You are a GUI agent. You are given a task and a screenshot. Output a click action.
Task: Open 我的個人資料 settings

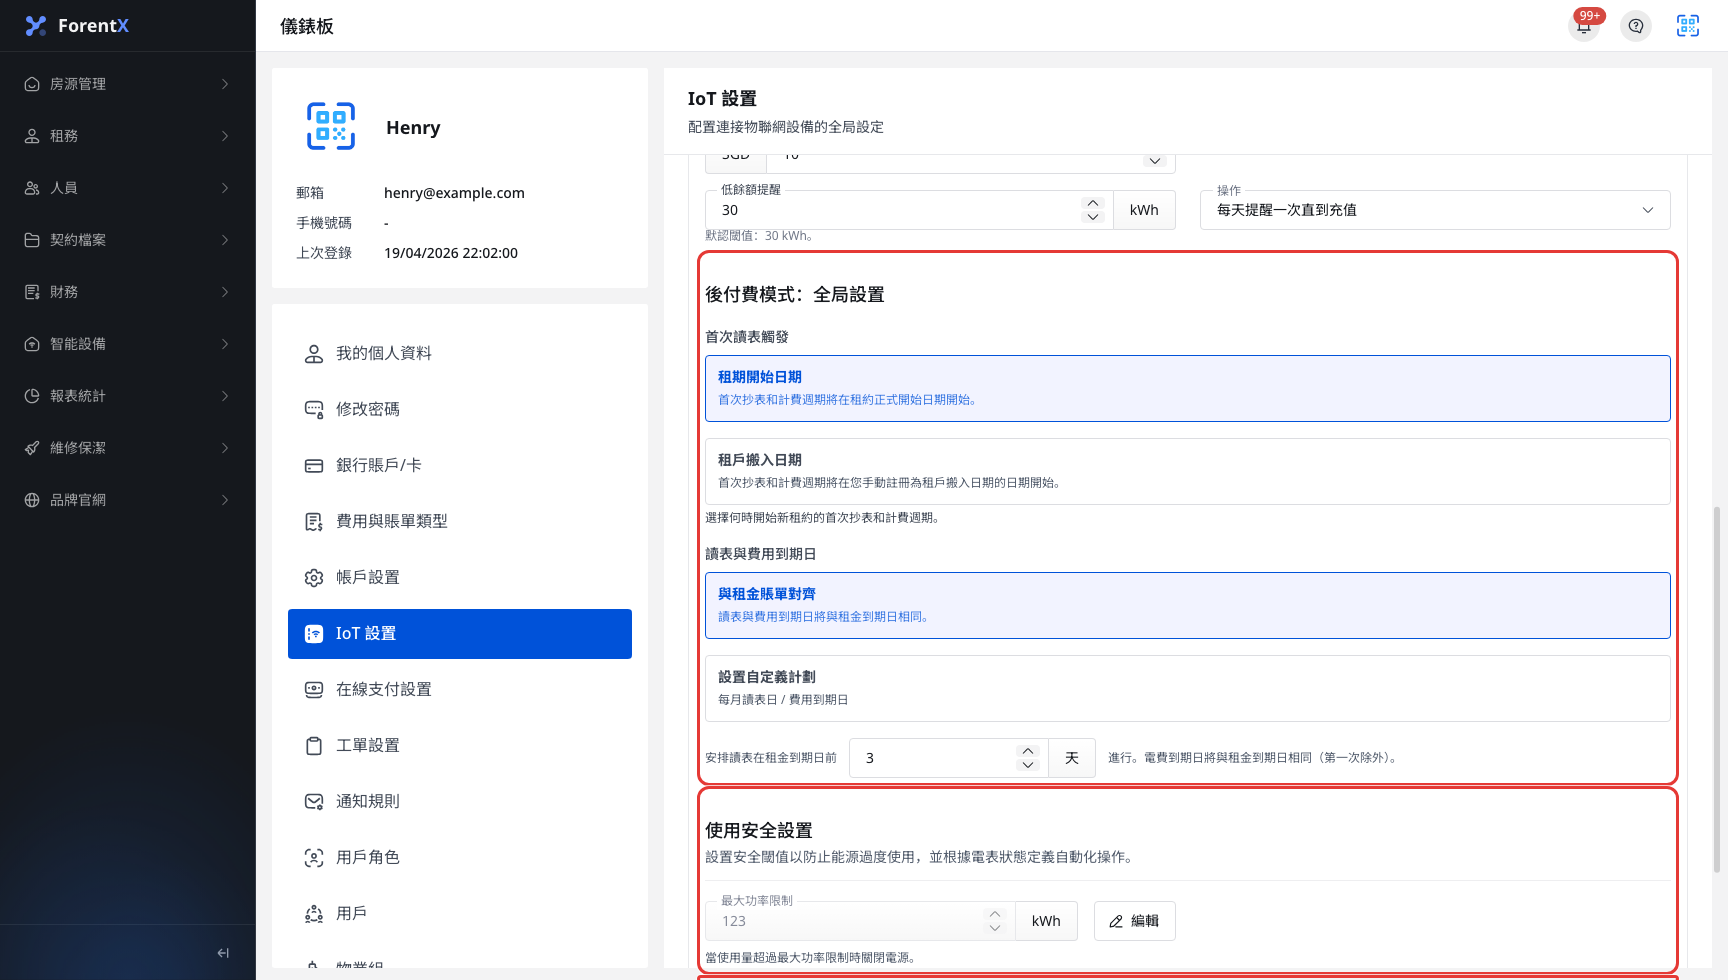tap(460, 353)
